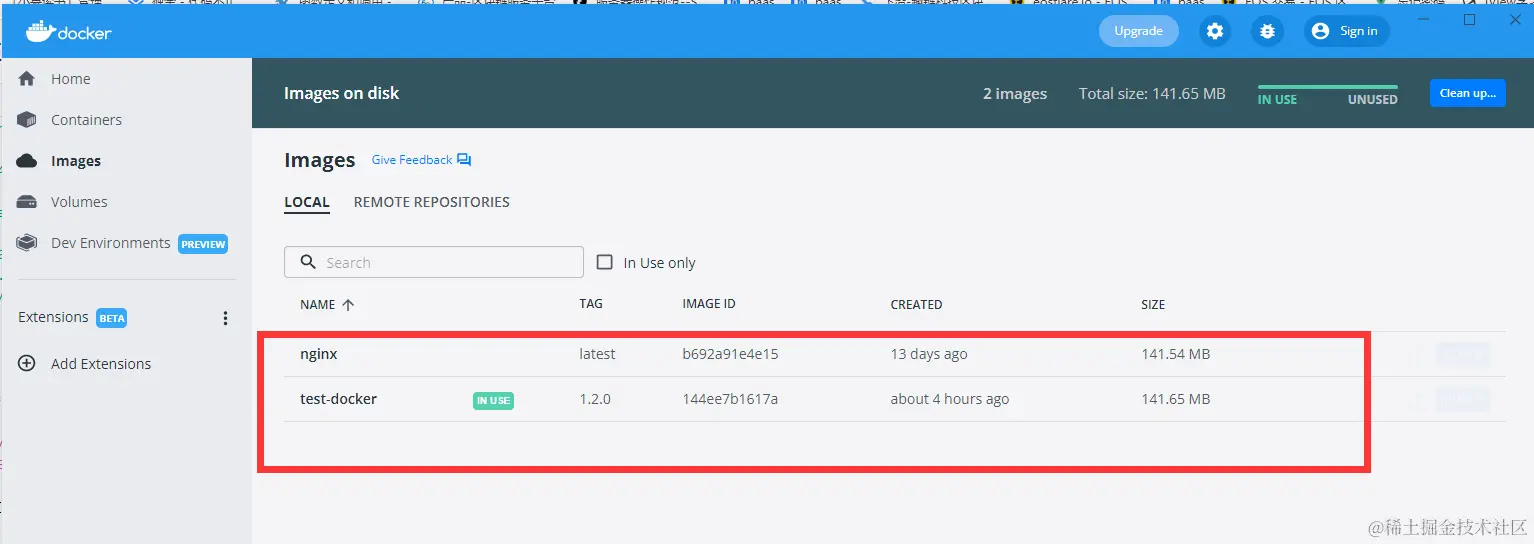Click the magnifier icon in Search
1534x544 pixels.
(308, 262)
